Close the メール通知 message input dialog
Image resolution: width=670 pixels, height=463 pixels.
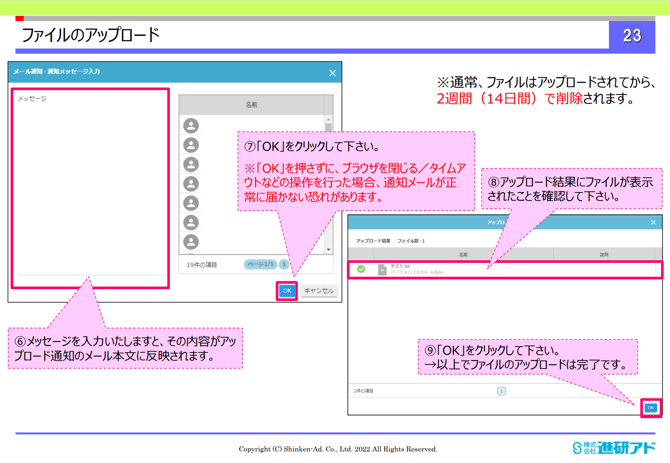tap(332, 73)
